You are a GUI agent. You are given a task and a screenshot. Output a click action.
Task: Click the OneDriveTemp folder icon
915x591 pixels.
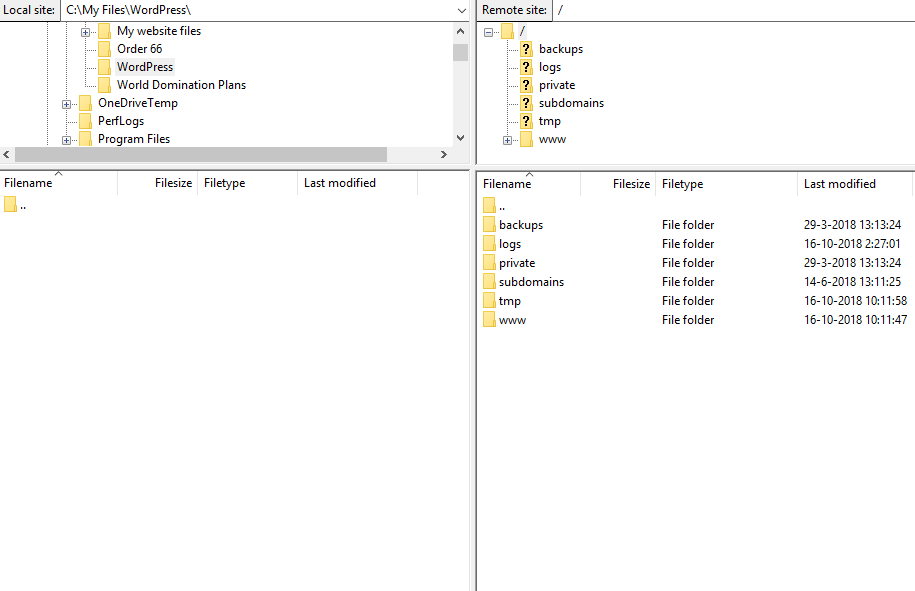click(86, 103)
